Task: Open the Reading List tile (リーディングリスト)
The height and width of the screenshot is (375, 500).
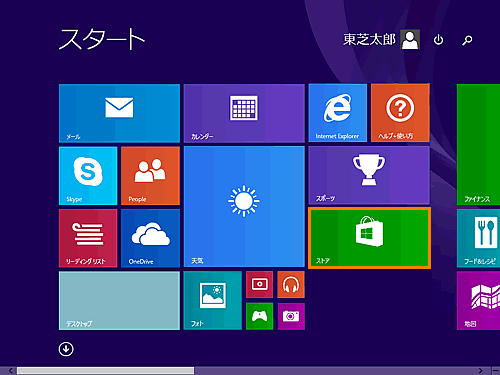Action: (88, 238)
